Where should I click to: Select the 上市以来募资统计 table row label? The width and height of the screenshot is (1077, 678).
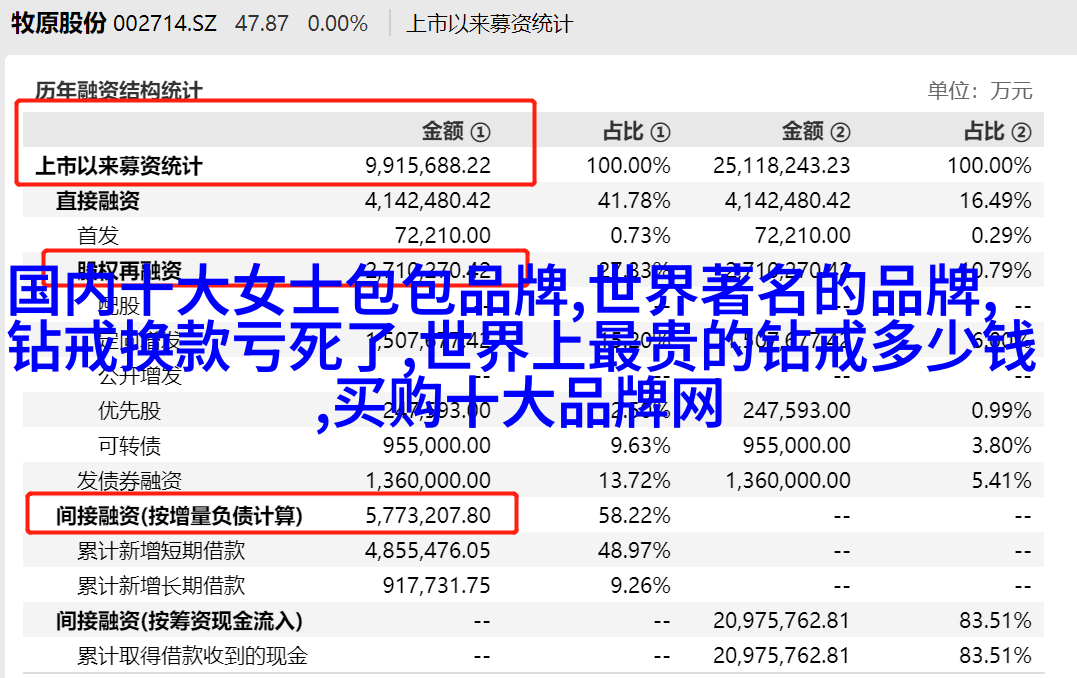119,166
